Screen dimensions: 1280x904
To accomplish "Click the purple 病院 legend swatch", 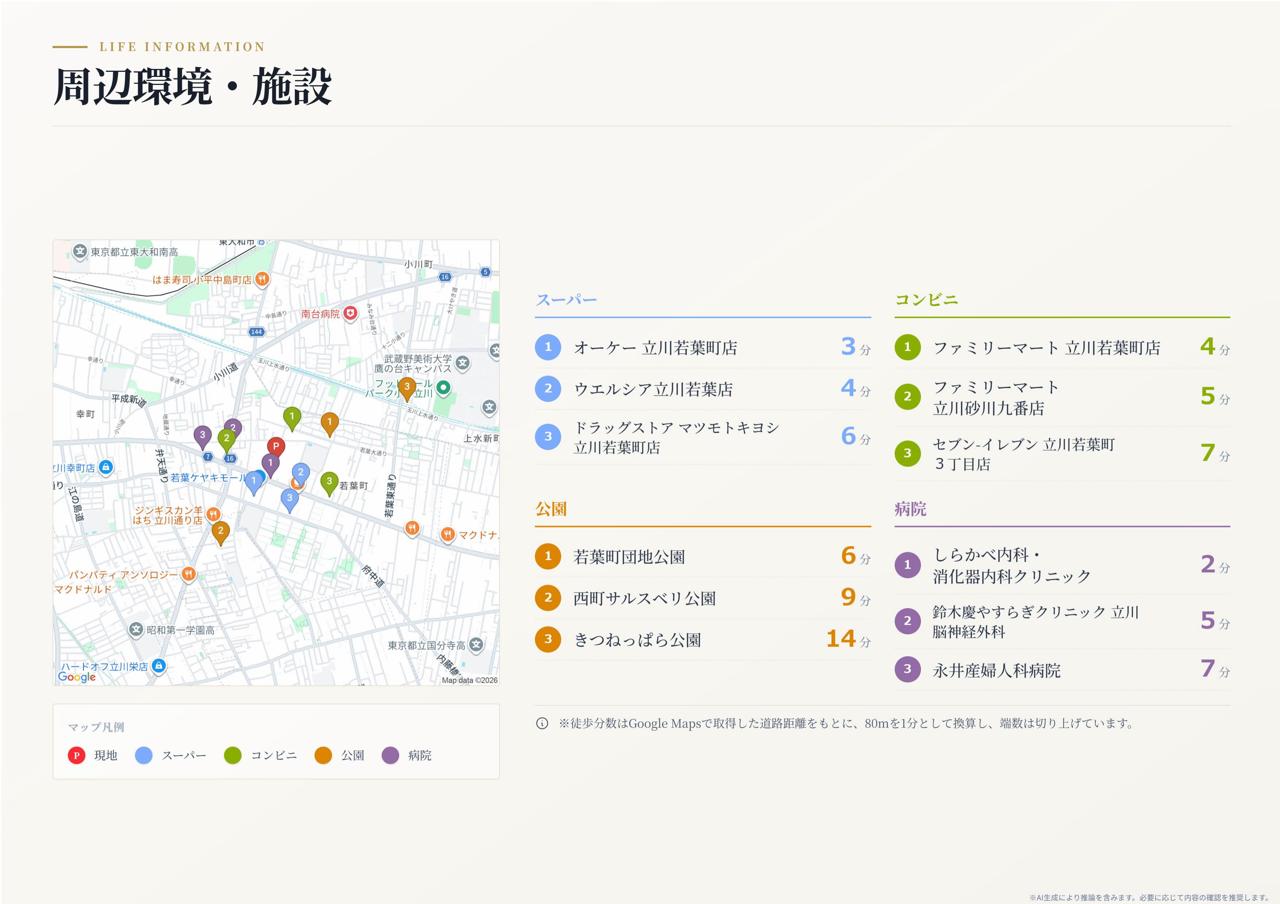I will 391,755.
